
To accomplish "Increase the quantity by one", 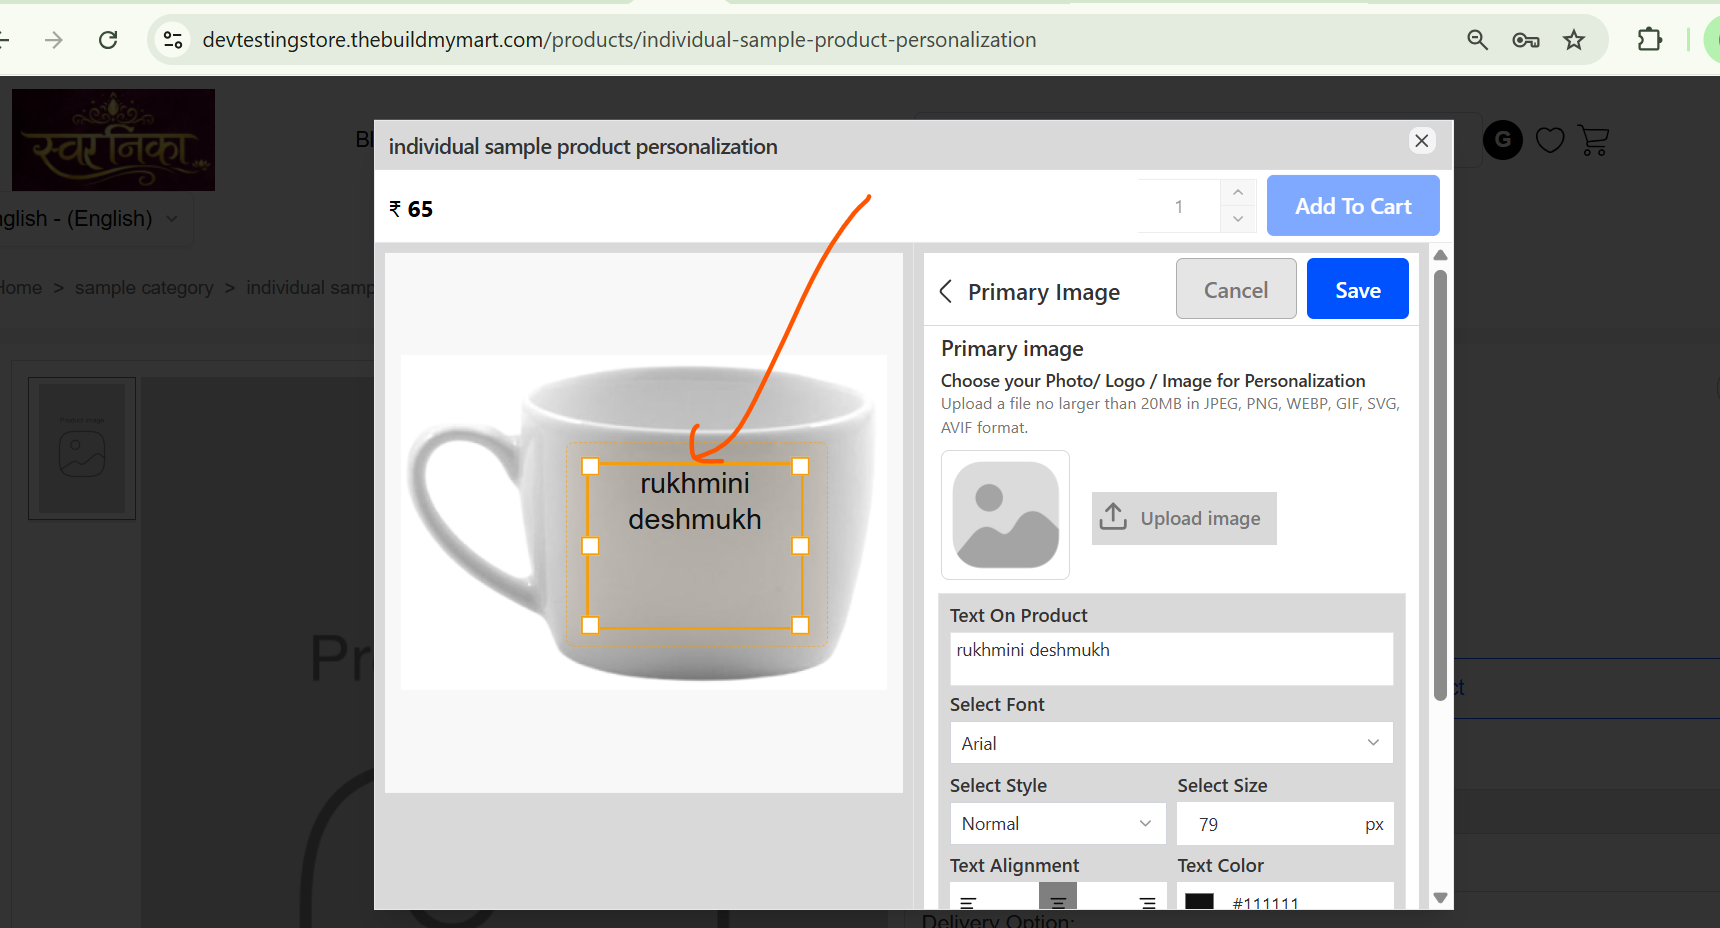I will pos(1238,192).
